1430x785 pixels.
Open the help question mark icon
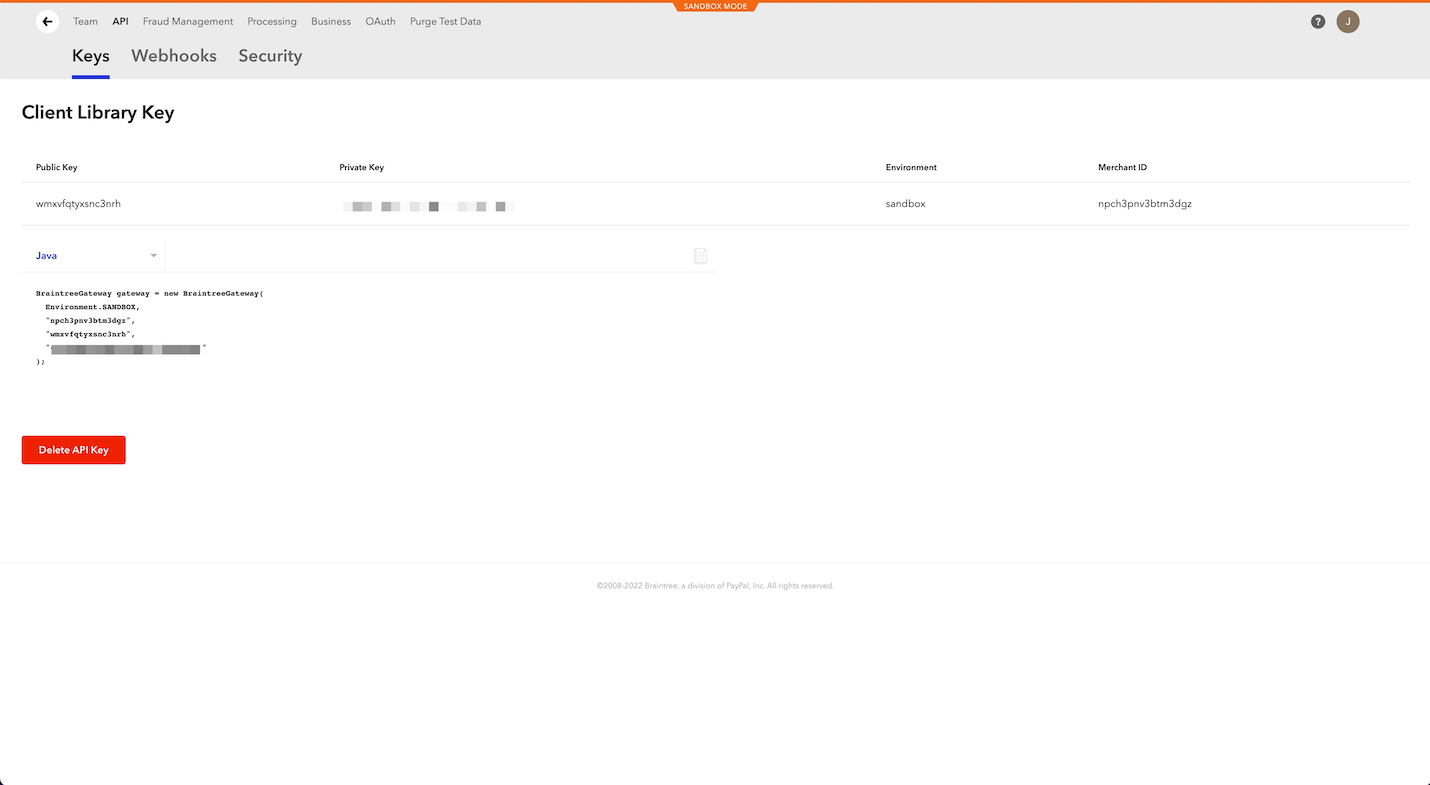[1318, 21]
